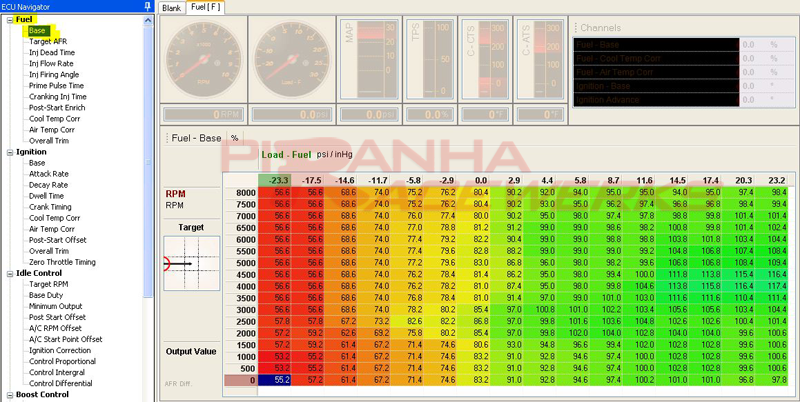
Task: Collapse the Fuel tree group
Action: (10, 20)
